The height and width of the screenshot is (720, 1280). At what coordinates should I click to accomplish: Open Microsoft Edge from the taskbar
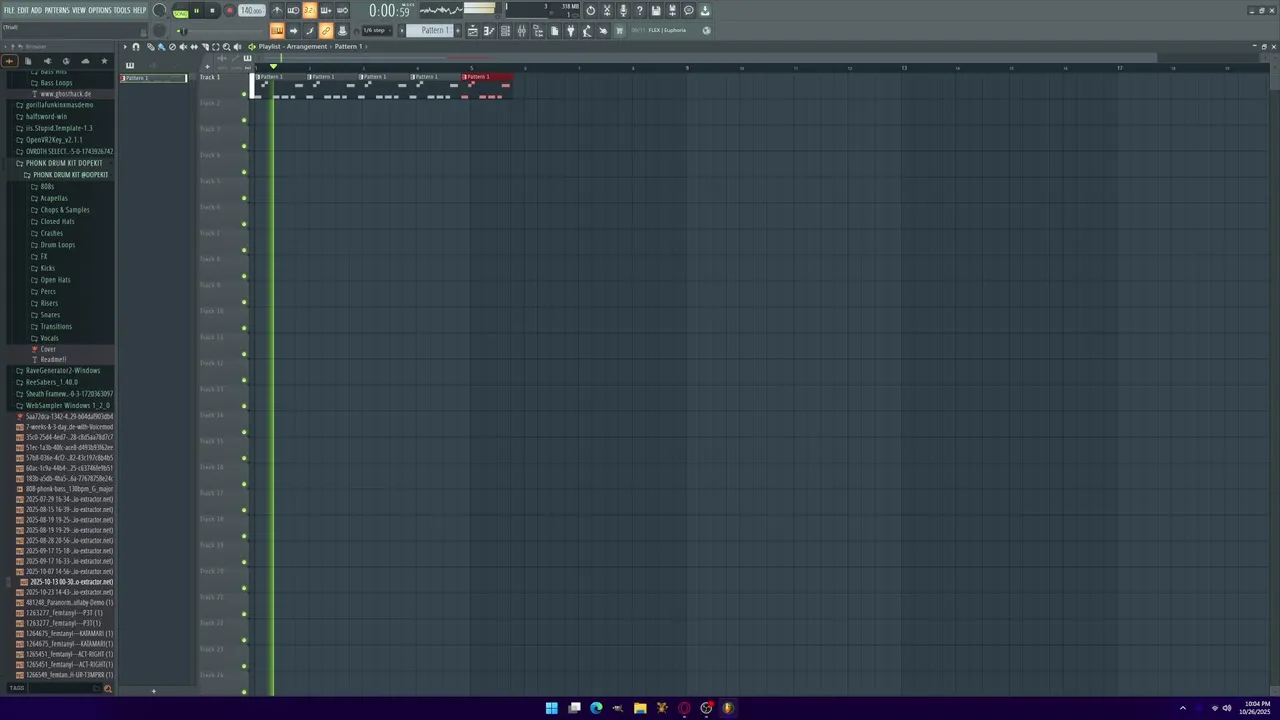(x=596, y=708)
